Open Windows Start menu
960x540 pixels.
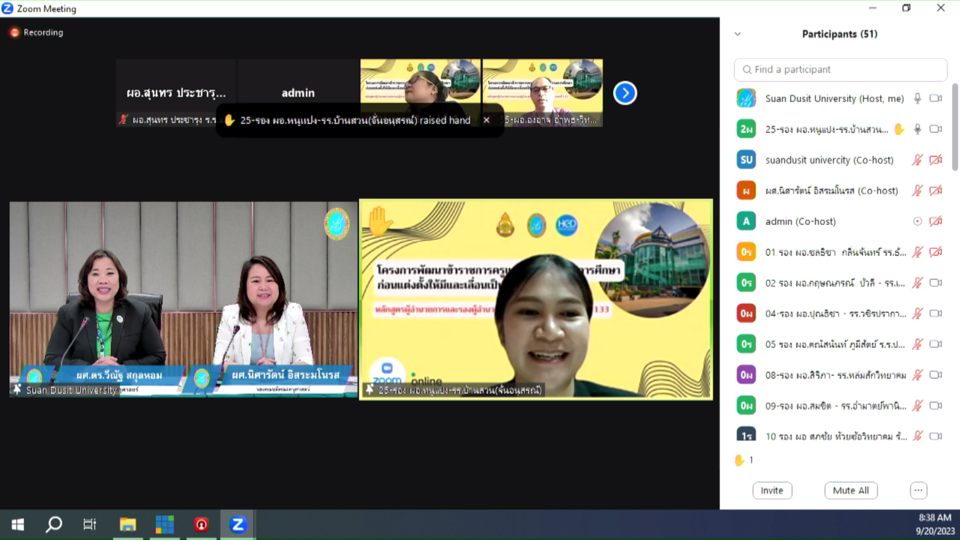click(x=17, y=524)
